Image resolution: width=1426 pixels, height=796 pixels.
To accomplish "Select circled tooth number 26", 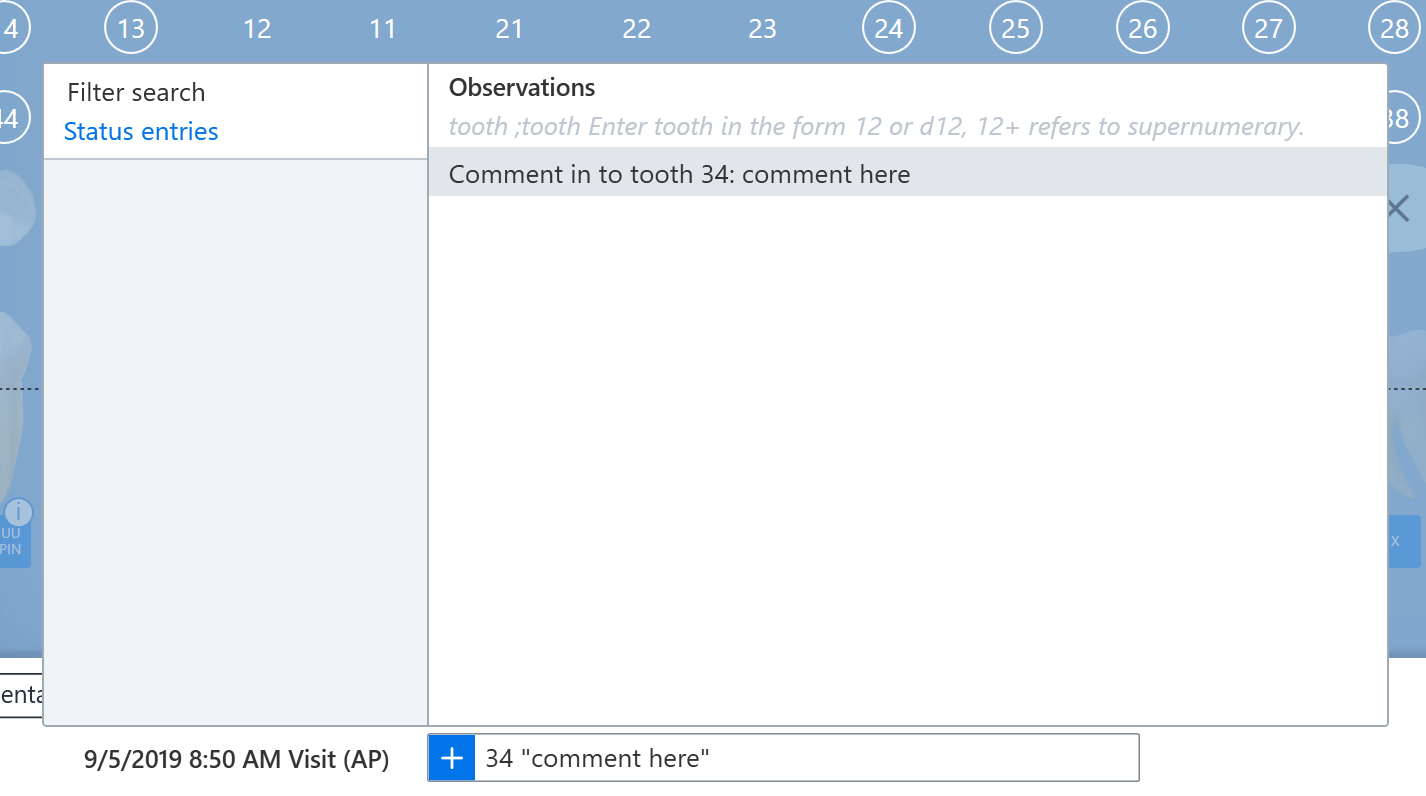I will tap(1142, 28).
